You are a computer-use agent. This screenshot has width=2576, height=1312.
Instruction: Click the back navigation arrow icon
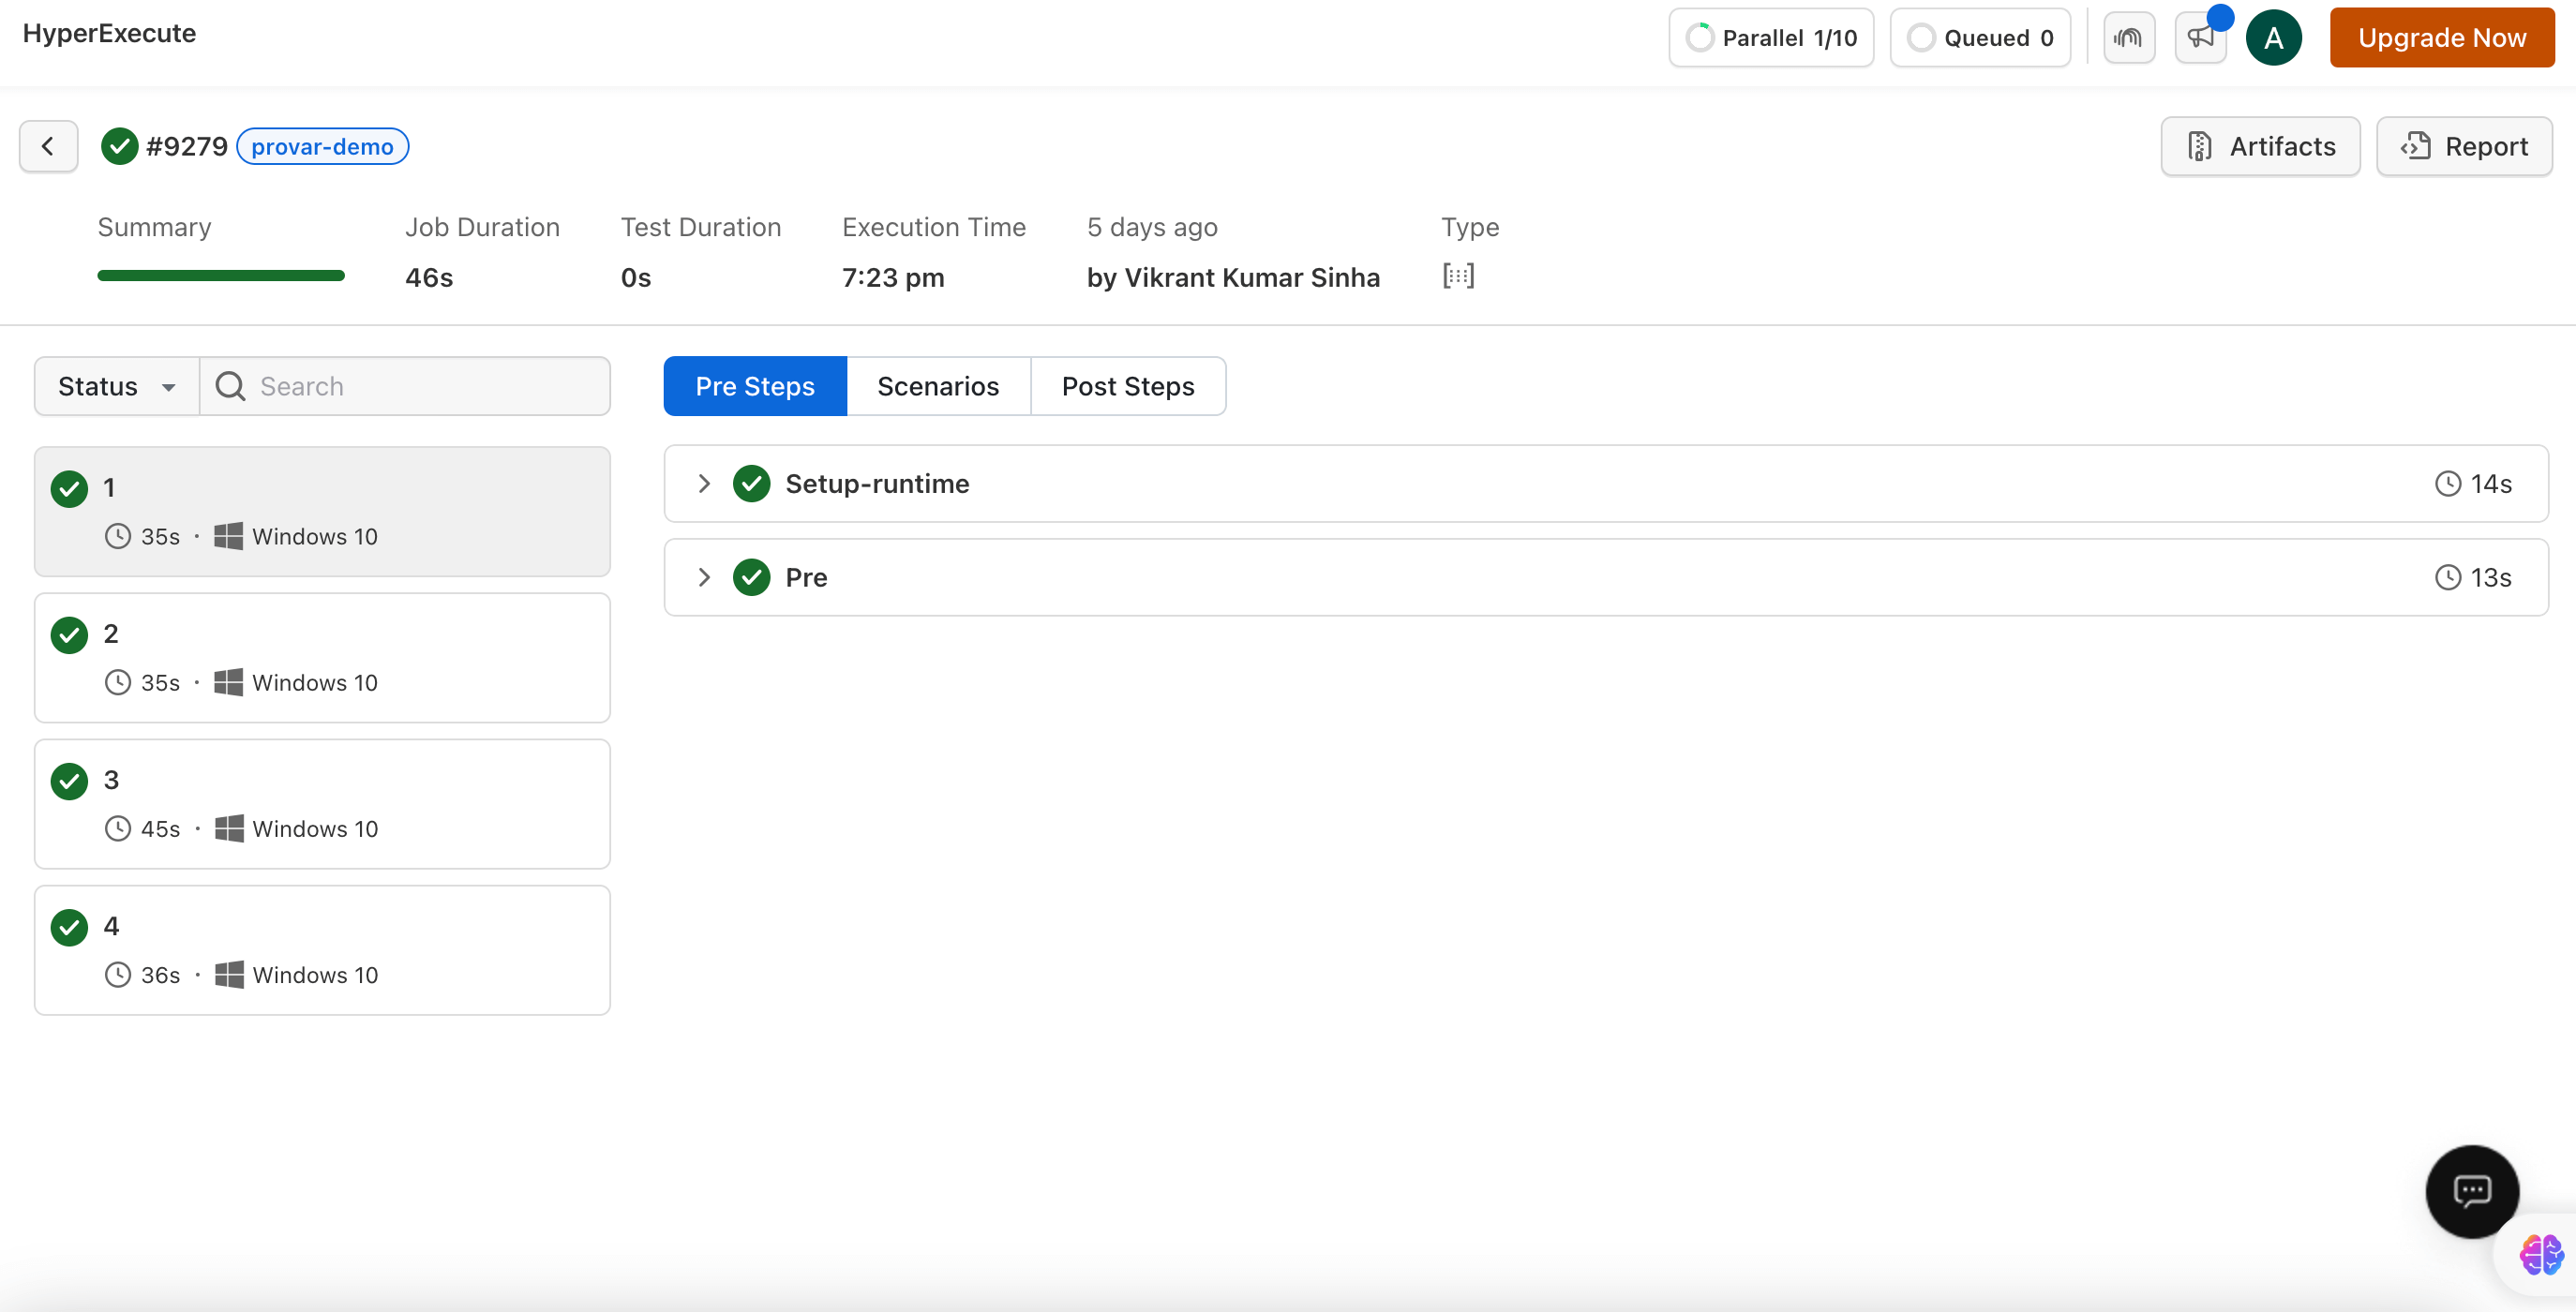coord(47,145)
